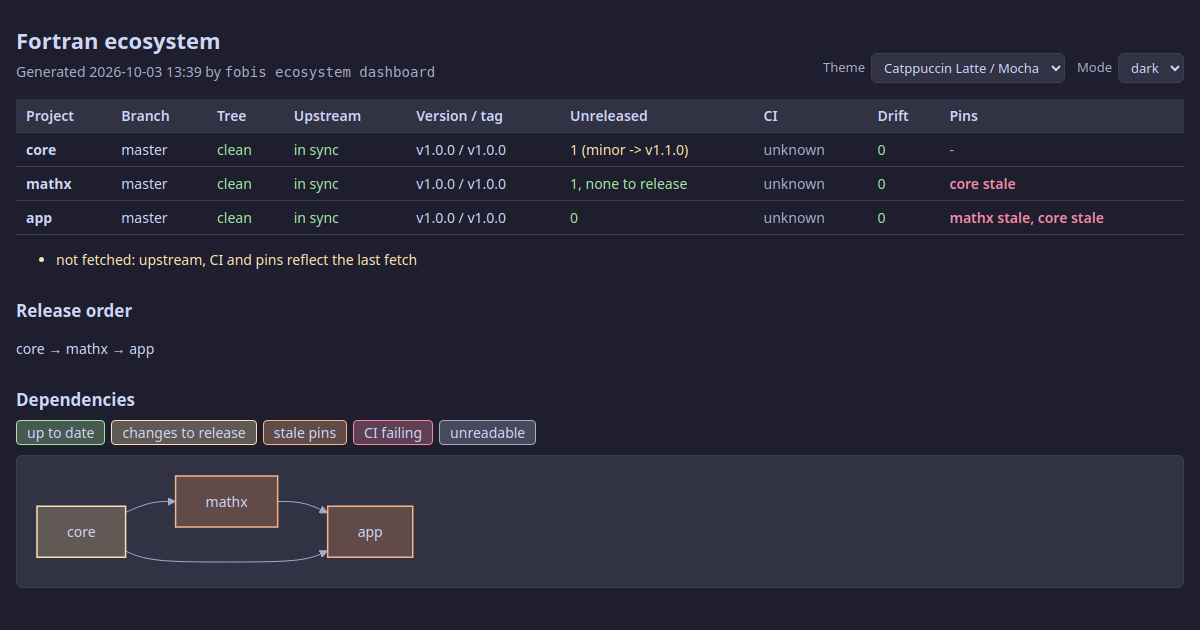Click the 'Release order' heading
1200x630 pixels.
click(x=74, y=311)
